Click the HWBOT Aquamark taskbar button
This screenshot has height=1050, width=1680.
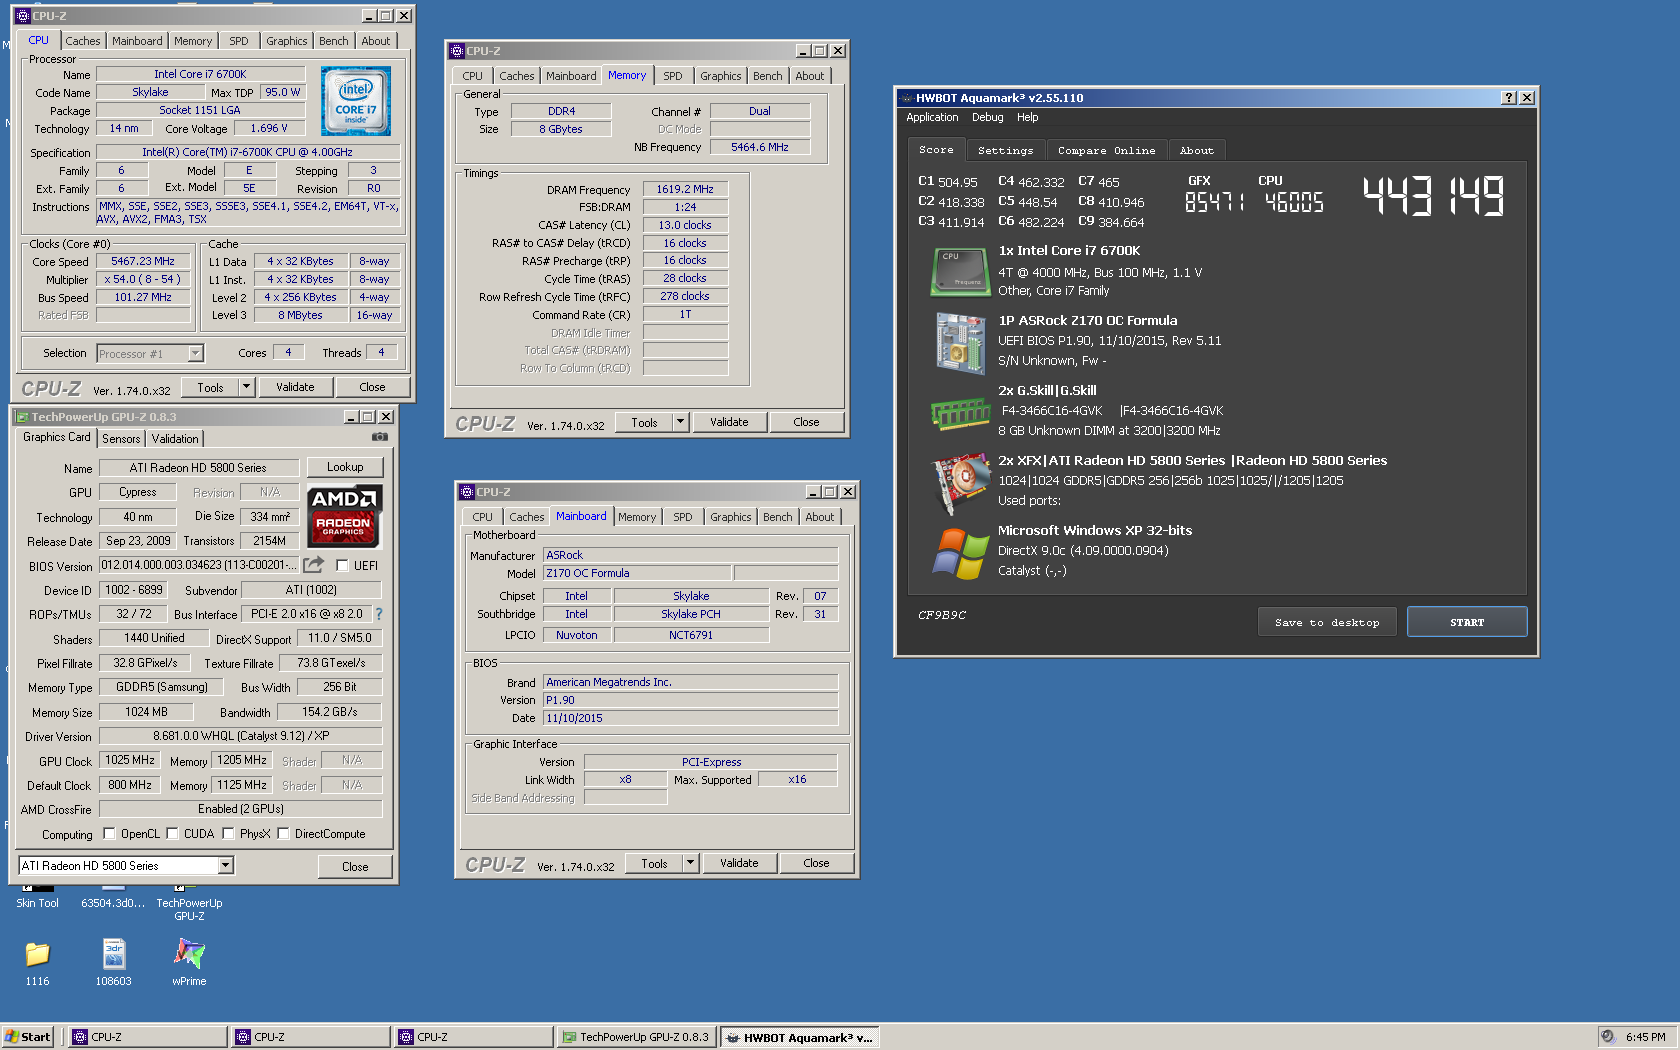pos(799,1037)
